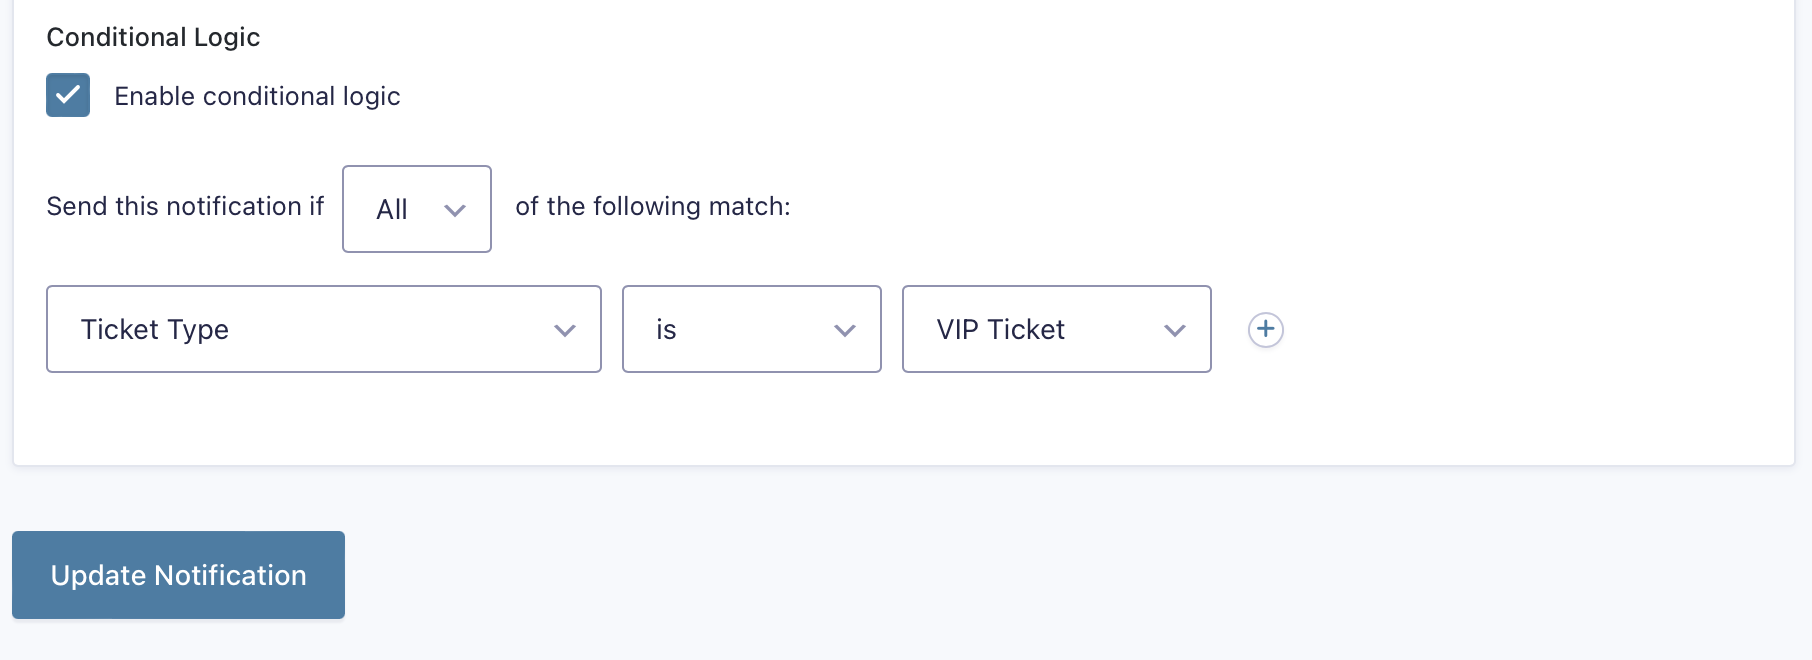Viewport: 1812px width, 660px height.
Task: Open the Ticket Type field dropdown
Action: point(324,329)
